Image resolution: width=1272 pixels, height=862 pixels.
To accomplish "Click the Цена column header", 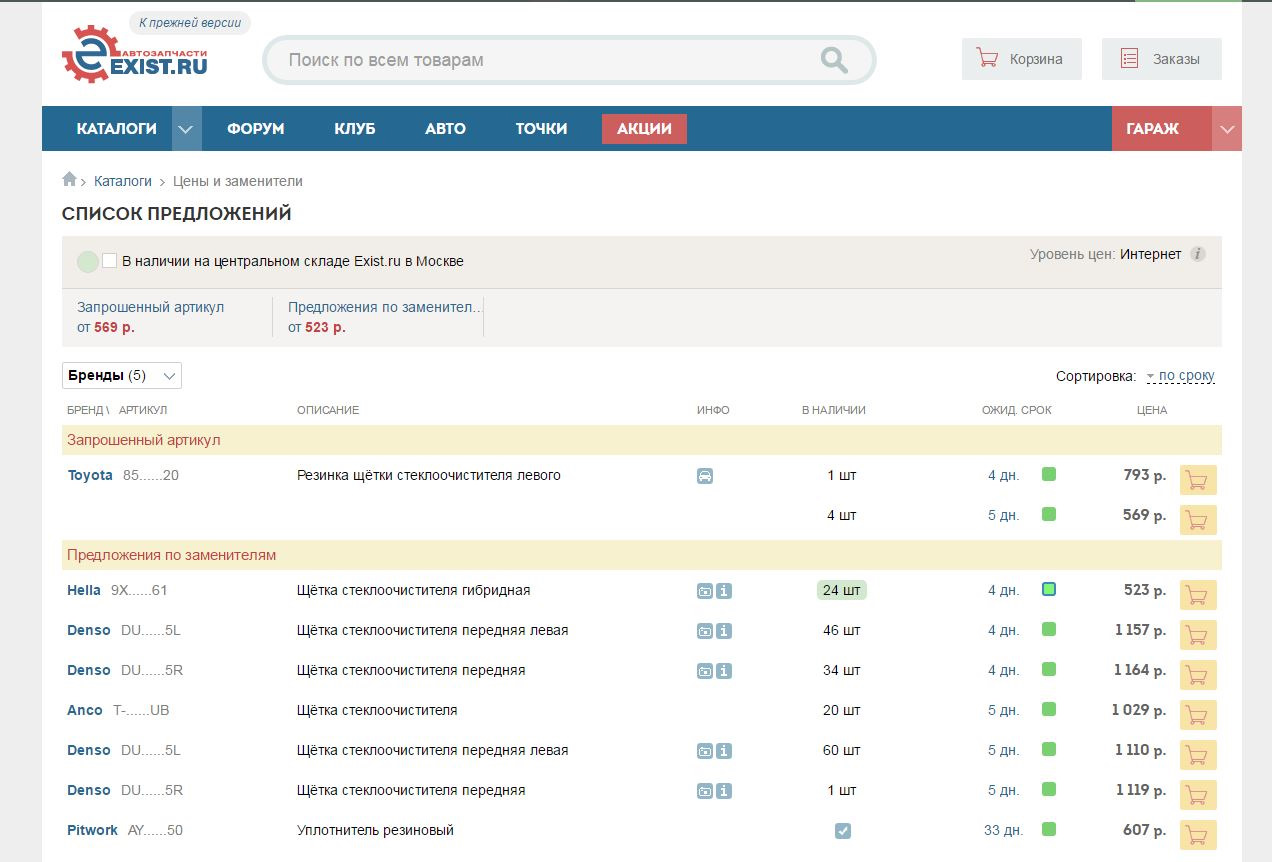I will [x=1152, y=410].
